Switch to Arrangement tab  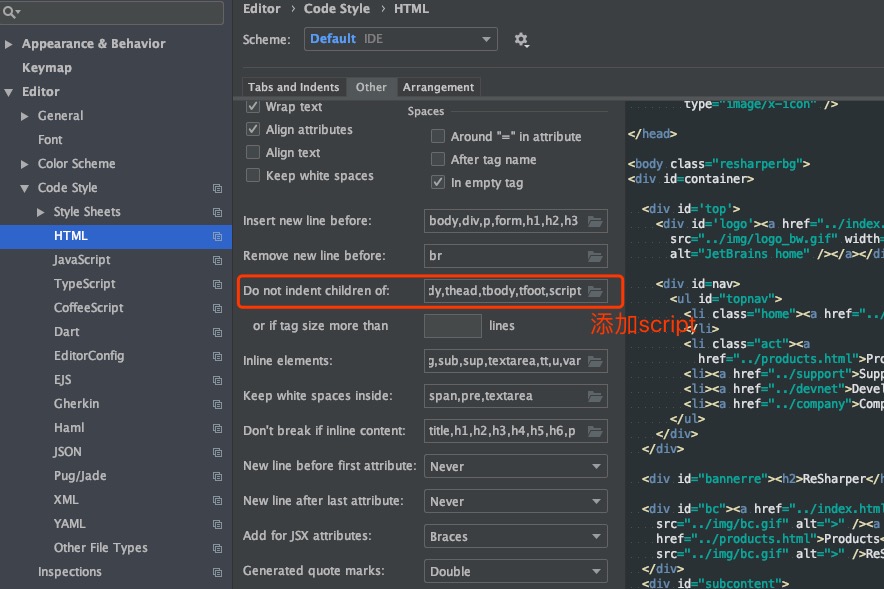click(x=438, y=87)
